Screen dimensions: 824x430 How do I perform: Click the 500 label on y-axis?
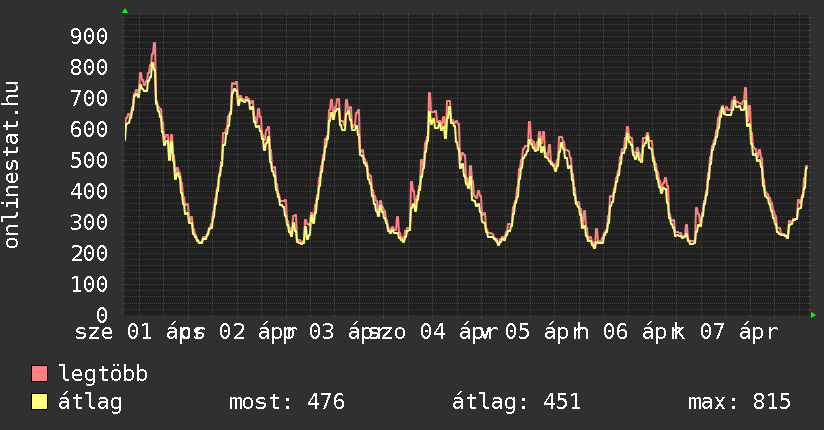(x=89, y=160)
